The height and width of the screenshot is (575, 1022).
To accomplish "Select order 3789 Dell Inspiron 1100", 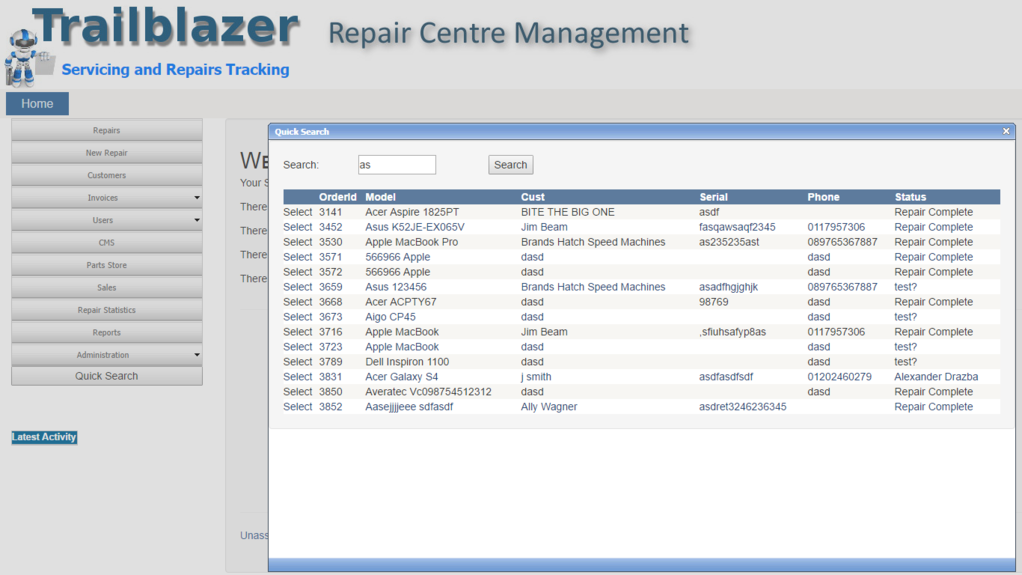I will [298, 362].
